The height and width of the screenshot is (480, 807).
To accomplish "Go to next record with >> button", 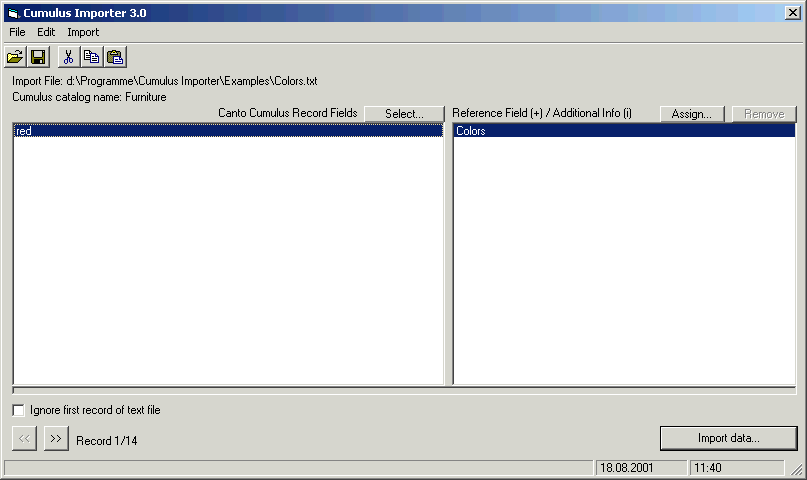I will pyautogui.click(x=56, y=439).
